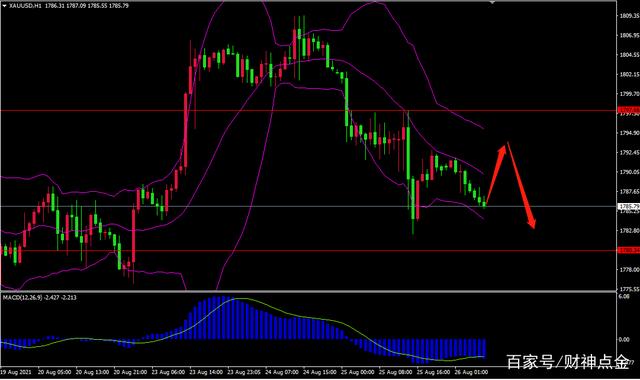Click the yellow-green MACD signal line peak
The height and width of the screenshot is (380, 640).
point(239,299)
